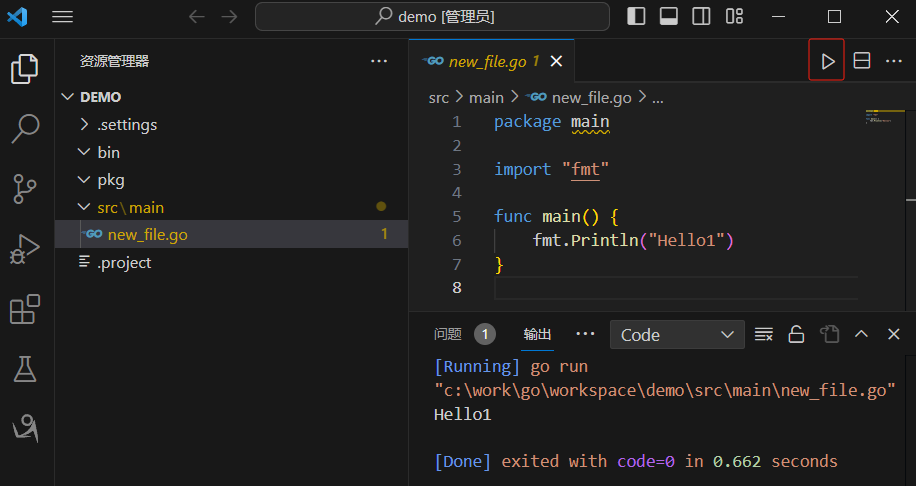Split the editor to the right
Screen dimensions: 916x486
pos(862,61)
